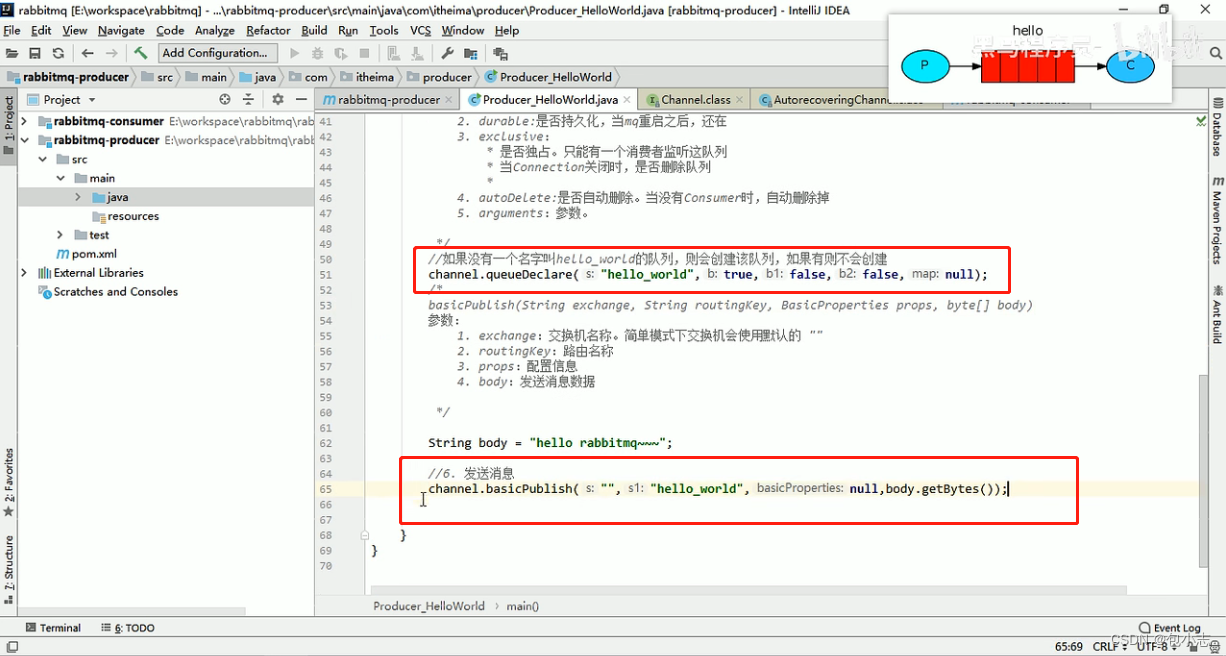Click Collapse All icon in Project panel
Viewport: 1226px width, 656px height.
[249, 99]
